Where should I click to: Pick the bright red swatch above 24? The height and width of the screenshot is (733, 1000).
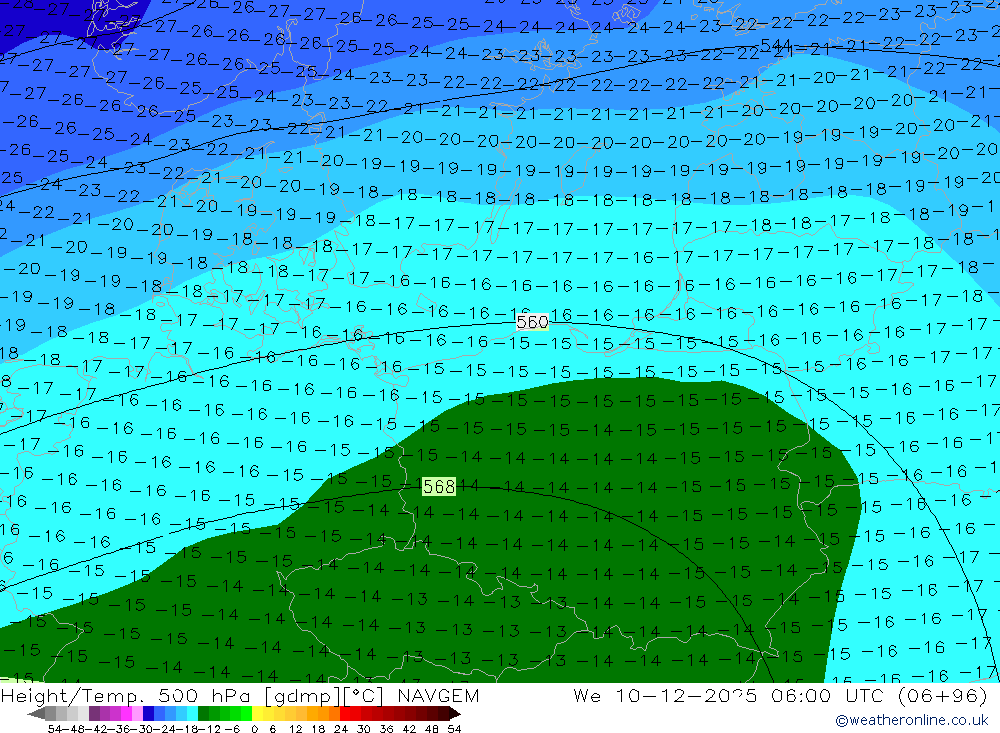click(x=345, y=714)
